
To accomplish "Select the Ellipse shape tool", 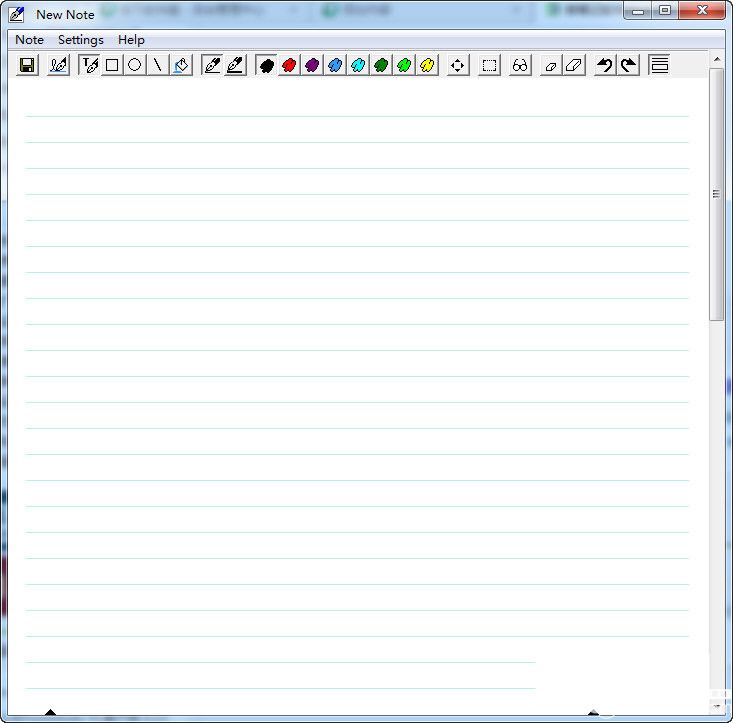I will (x=135, y=65).
